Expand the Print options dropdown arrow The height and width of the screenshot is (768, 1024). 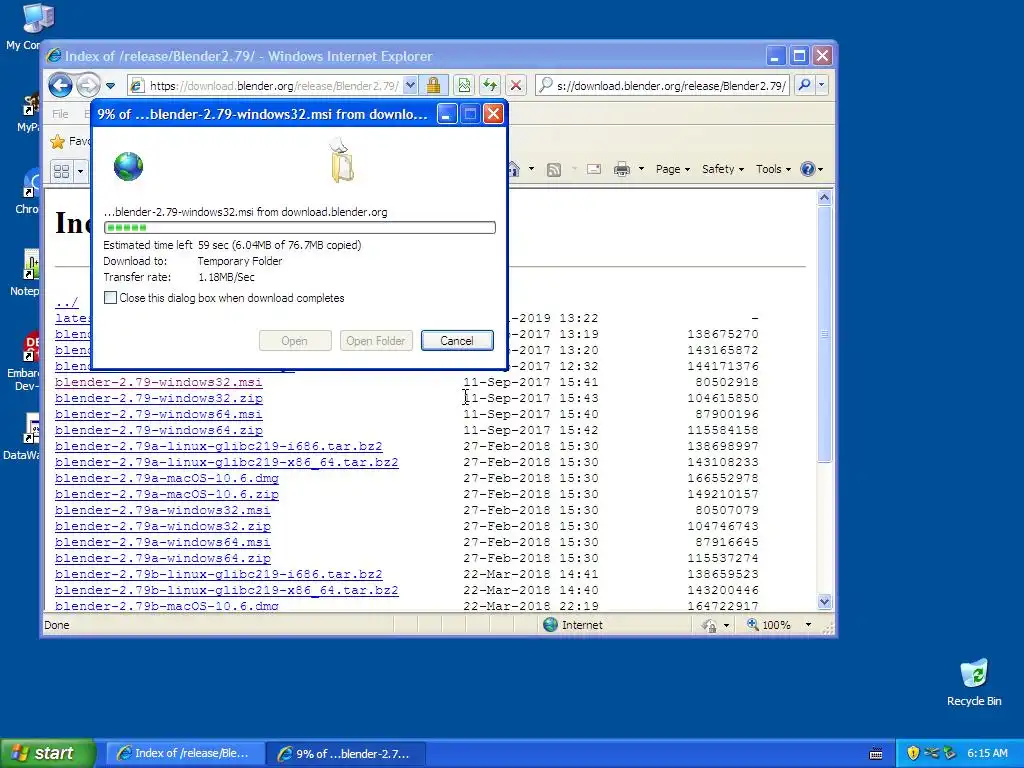641,169
